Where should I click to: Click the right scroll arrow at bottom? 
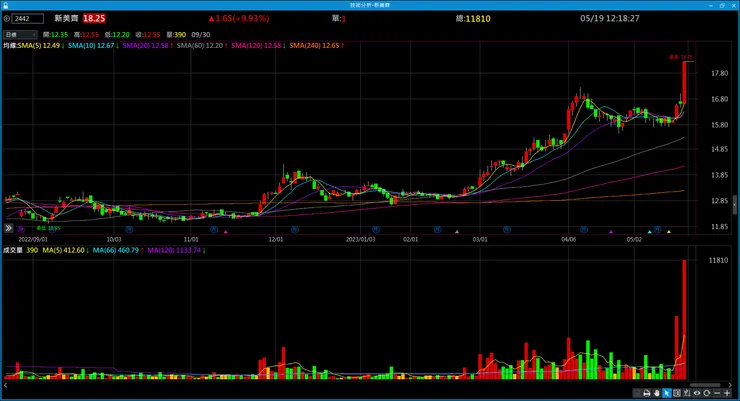(x=730, y=385)
